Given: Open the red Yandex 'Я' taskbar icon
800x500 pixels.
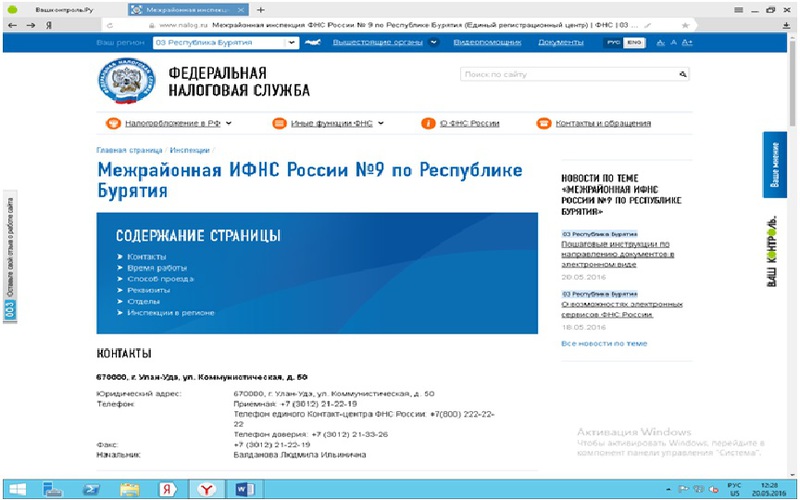Looking at the screenshot, I should point(167,490).
